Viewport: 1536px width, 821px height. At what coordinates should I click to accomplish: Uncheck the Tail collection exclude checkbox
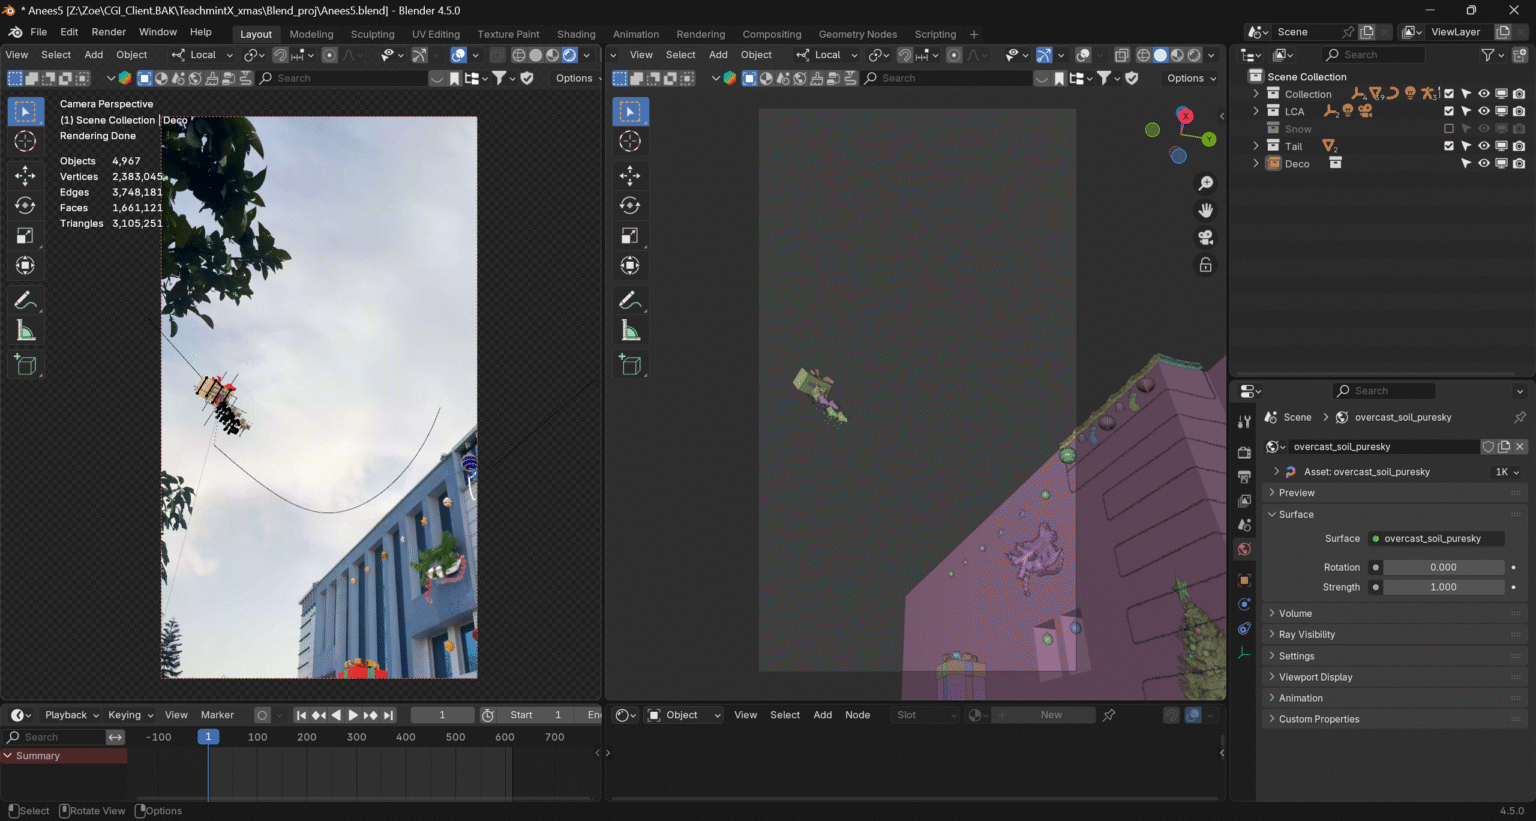coord(1449,146)
